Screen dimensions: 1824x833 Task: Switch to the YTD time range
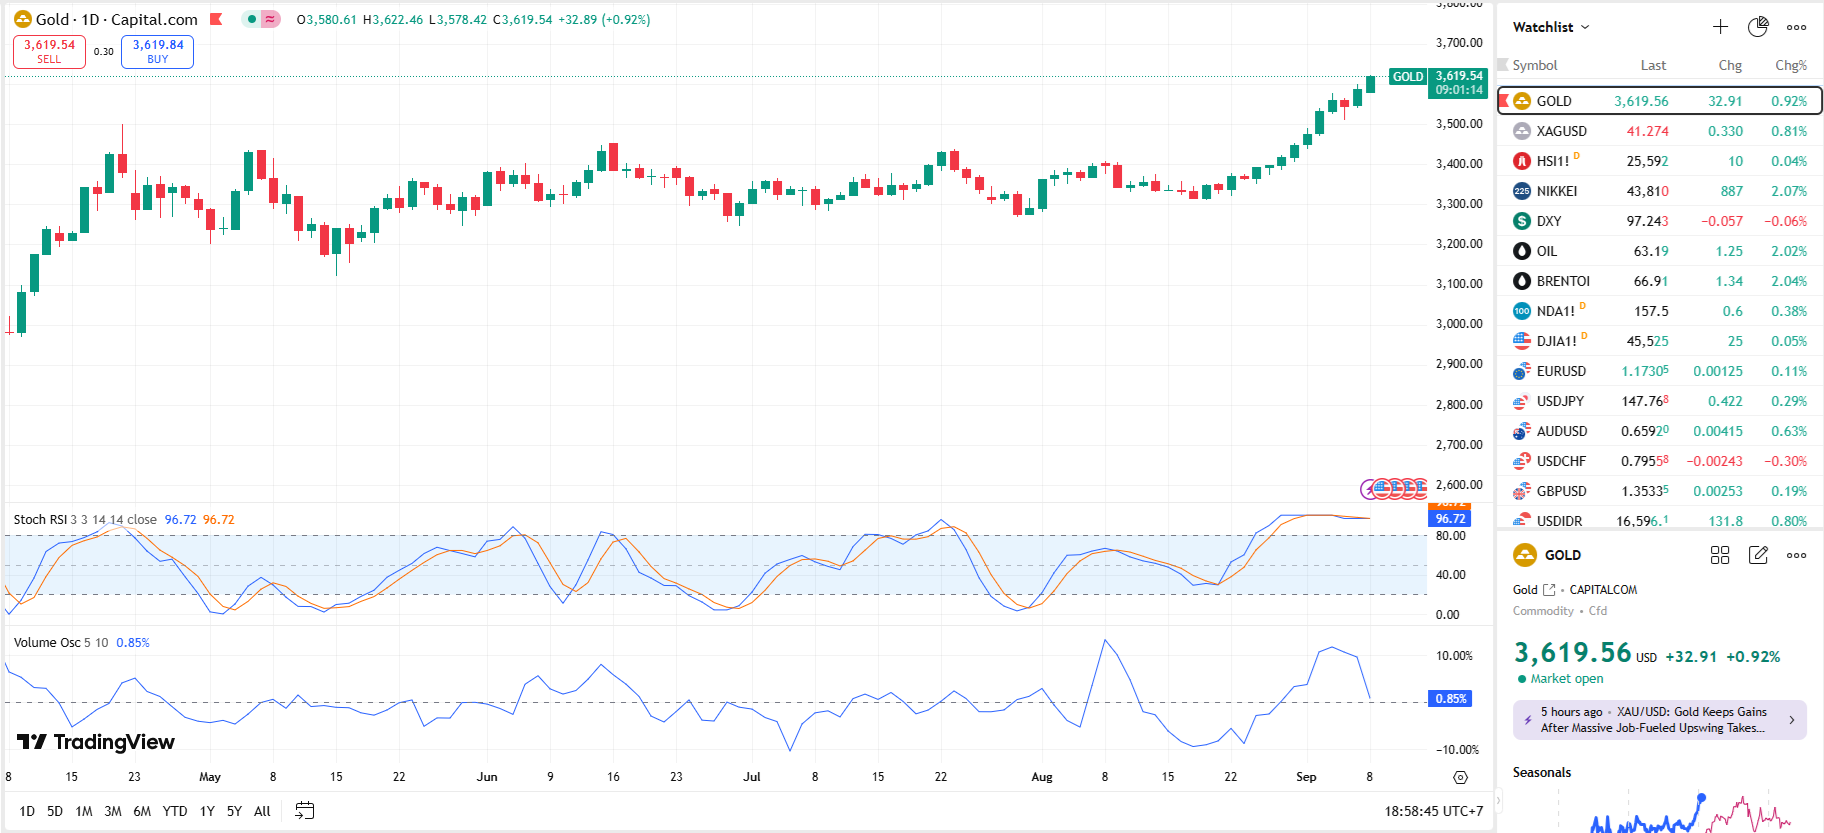(175, 811)
